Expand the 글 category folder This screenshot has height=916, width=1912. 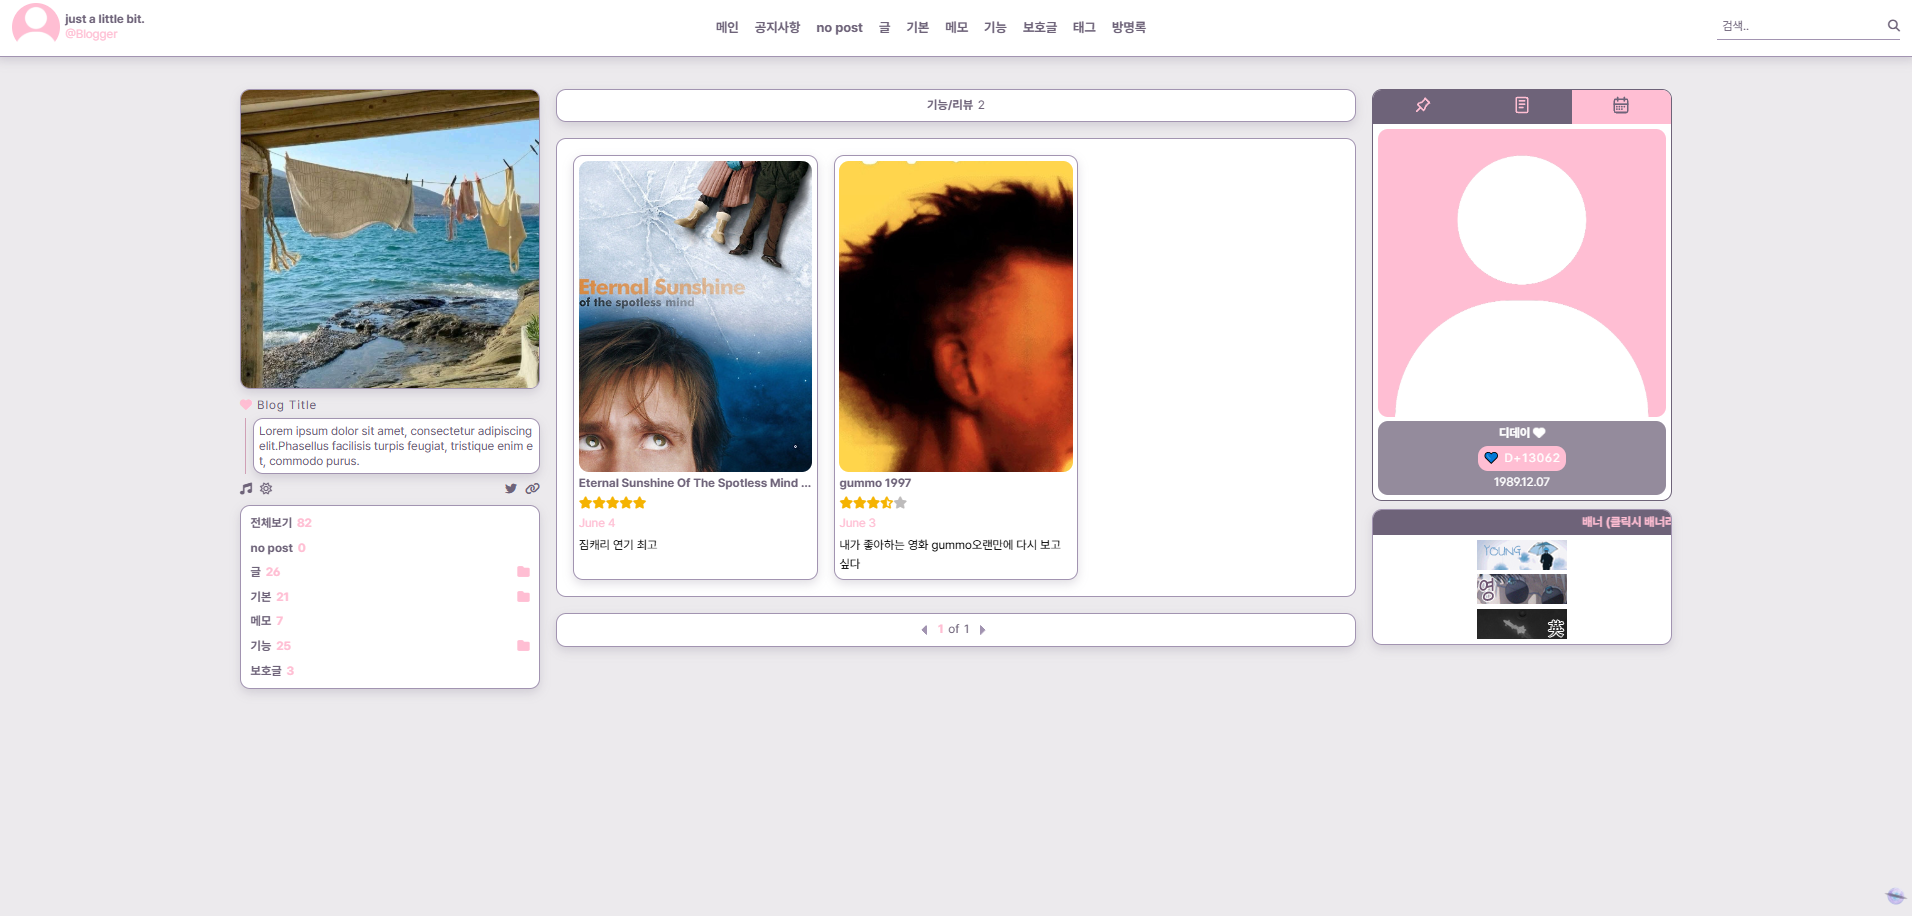coord(523,572)
